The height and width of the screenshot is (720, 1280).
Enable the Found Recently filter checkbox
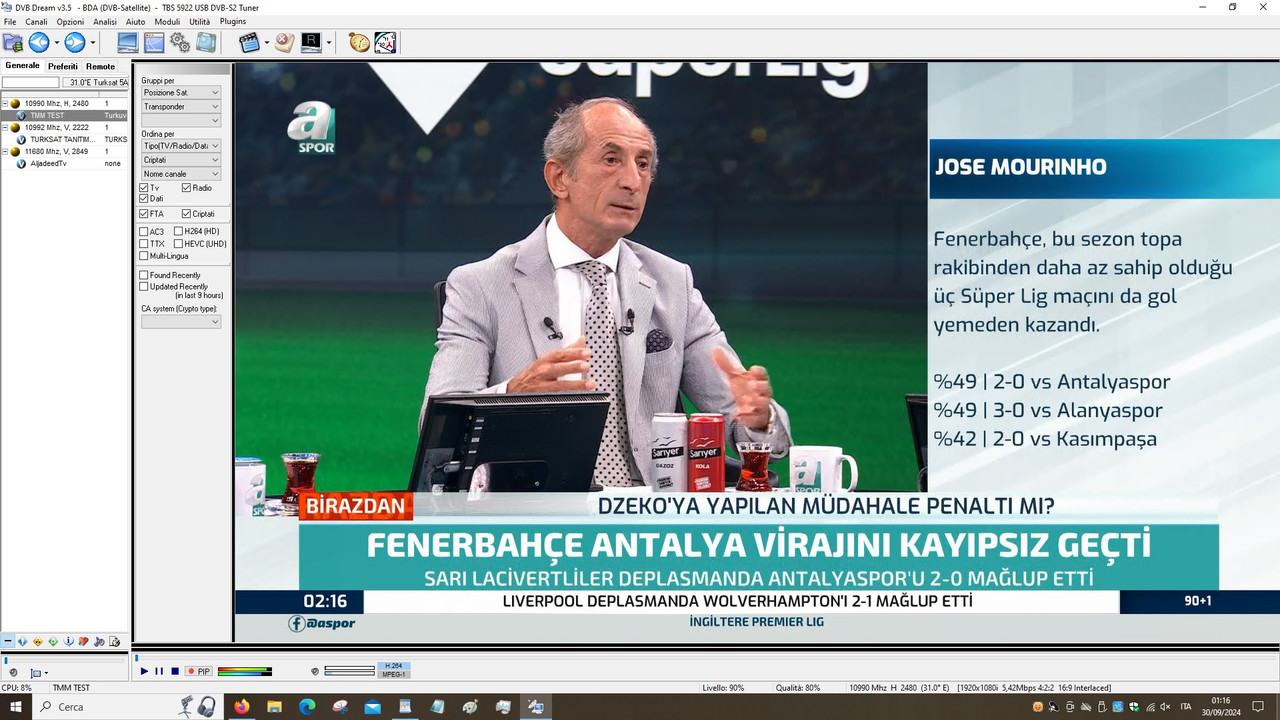[x=144, y=274]
